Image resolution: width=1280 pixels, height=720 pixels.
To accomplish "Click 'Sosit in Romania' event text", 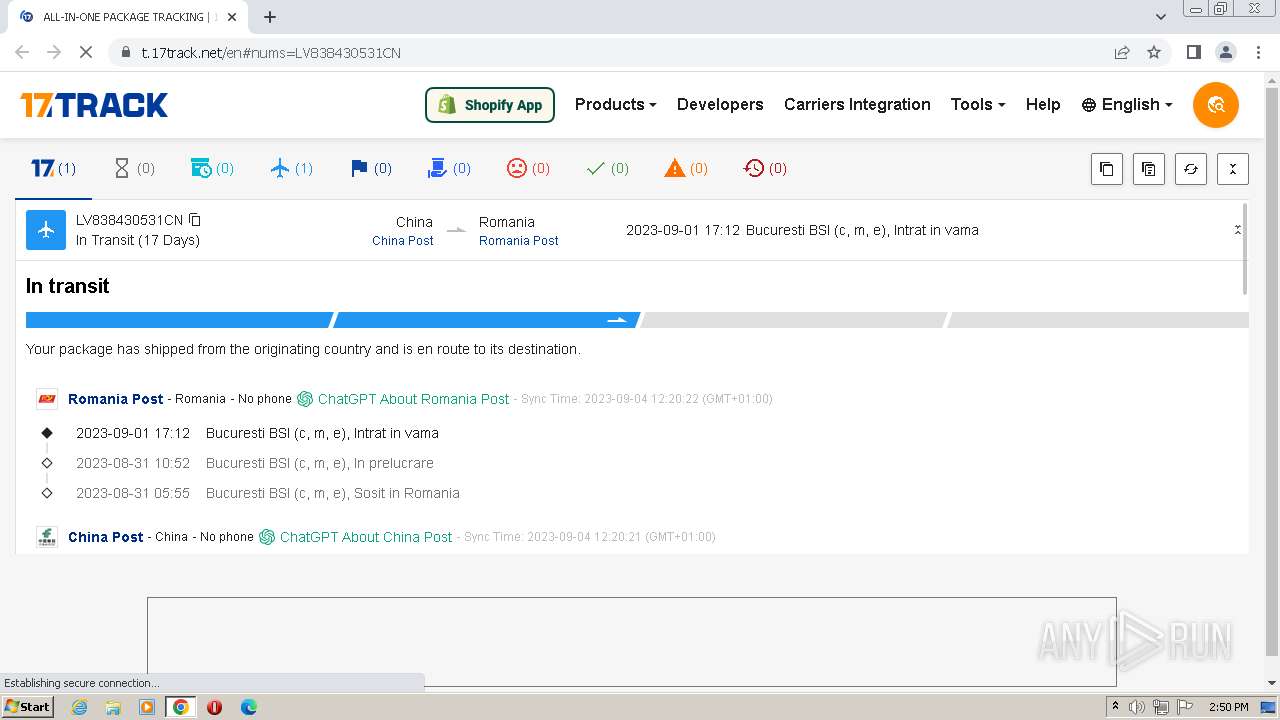I will [407, 493].
